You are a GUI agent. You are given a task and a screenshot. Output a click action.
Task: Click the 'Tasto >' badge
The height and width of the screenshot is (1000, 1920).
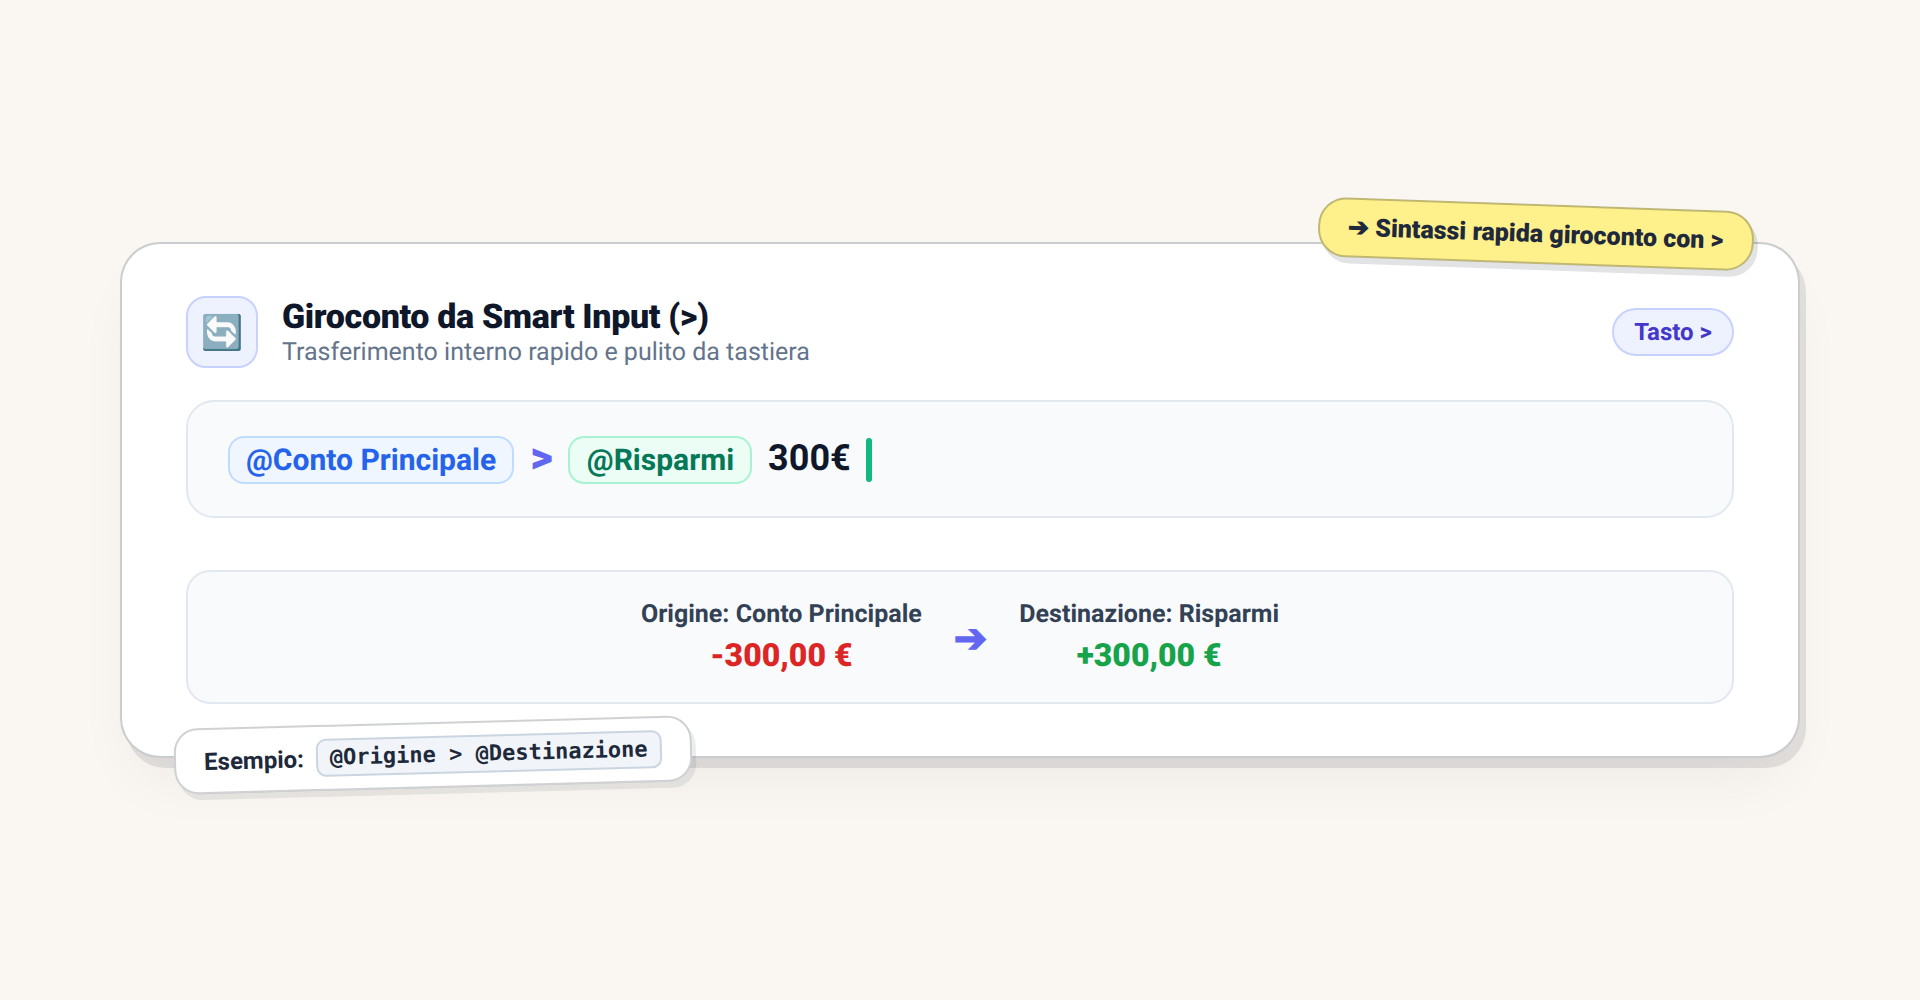click(x=1672, y=332)
